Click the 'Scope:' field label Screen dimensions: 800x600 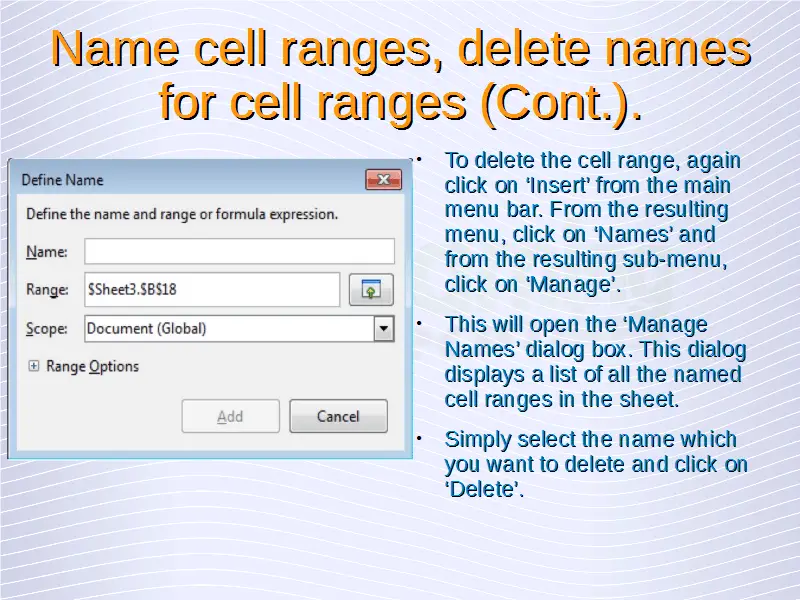pyautogui.click(x=47, y=329)
